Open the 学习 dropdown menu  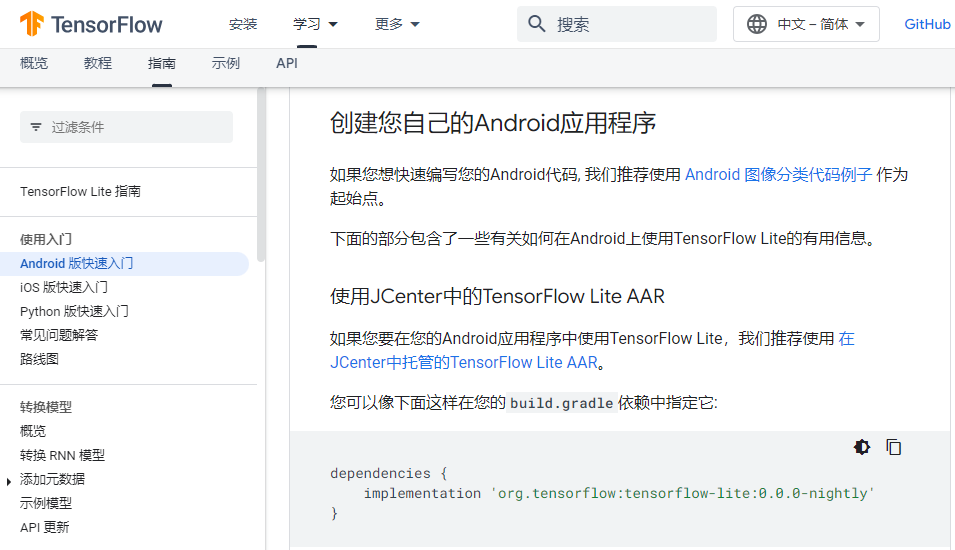tap(315, 24)
